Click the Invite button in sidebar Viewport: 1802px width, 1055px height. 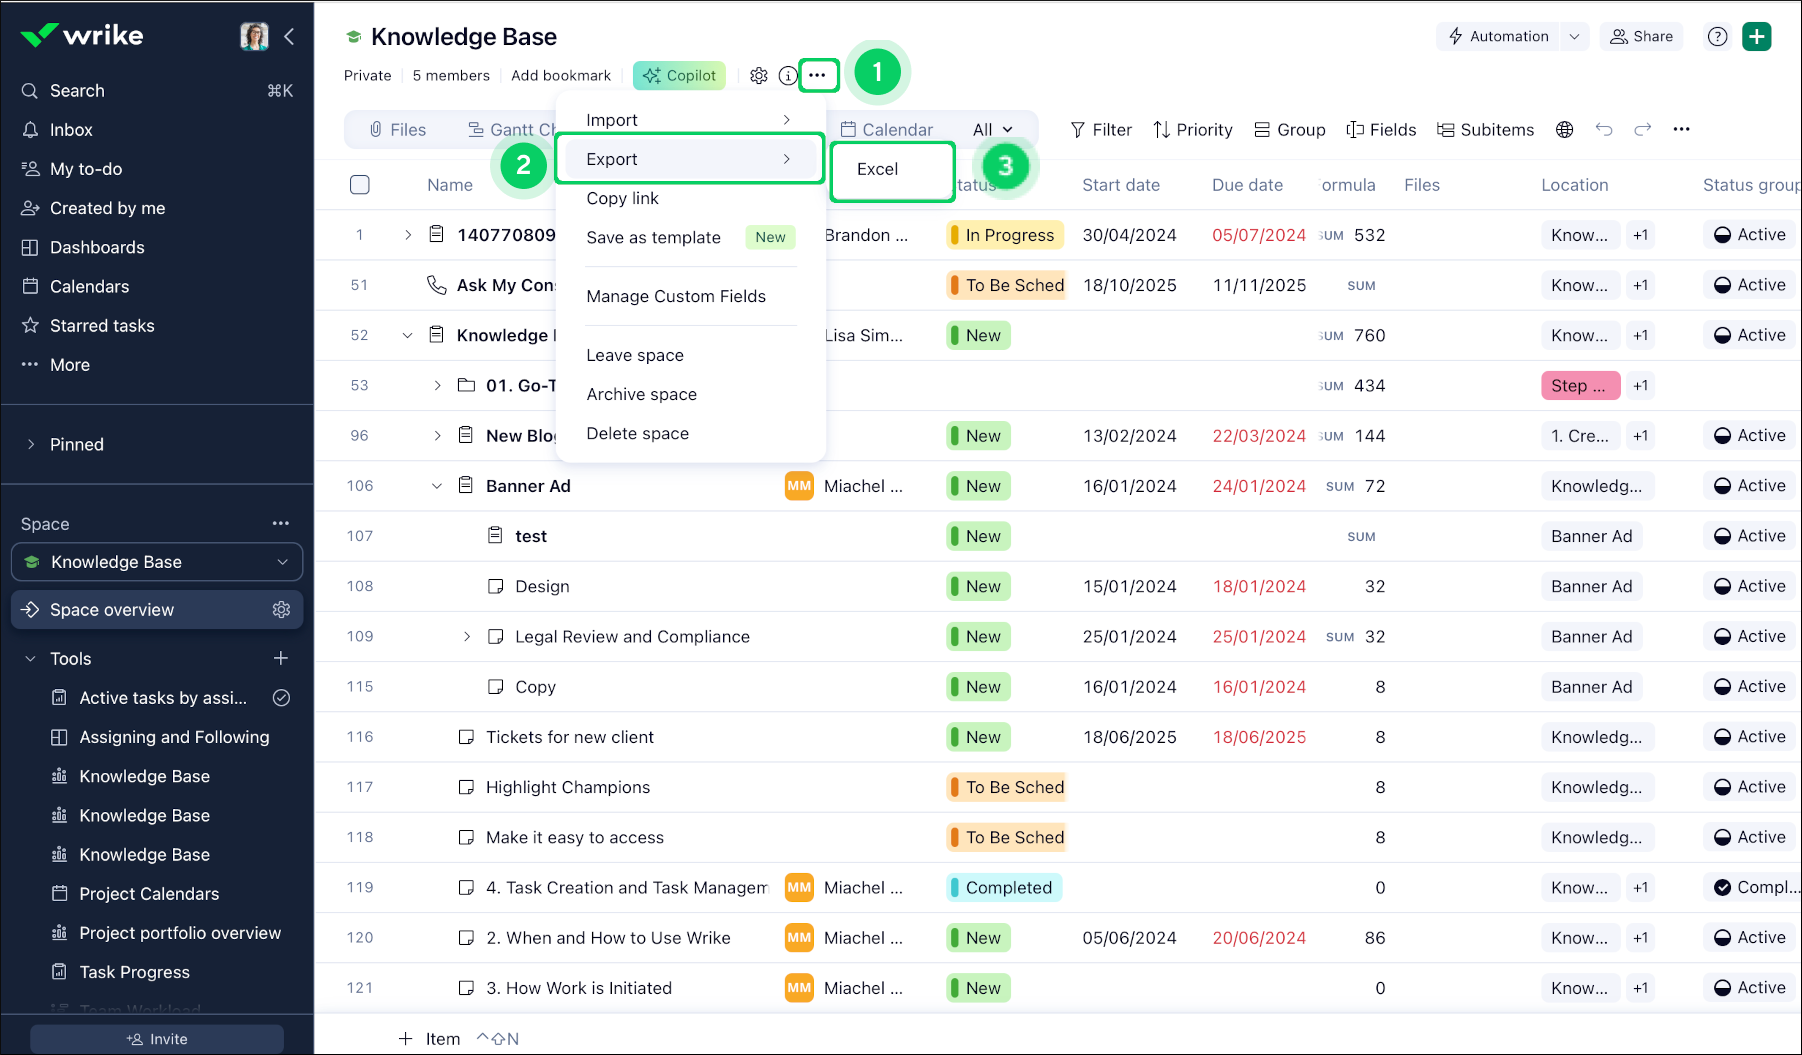[x=157, y=1039]
